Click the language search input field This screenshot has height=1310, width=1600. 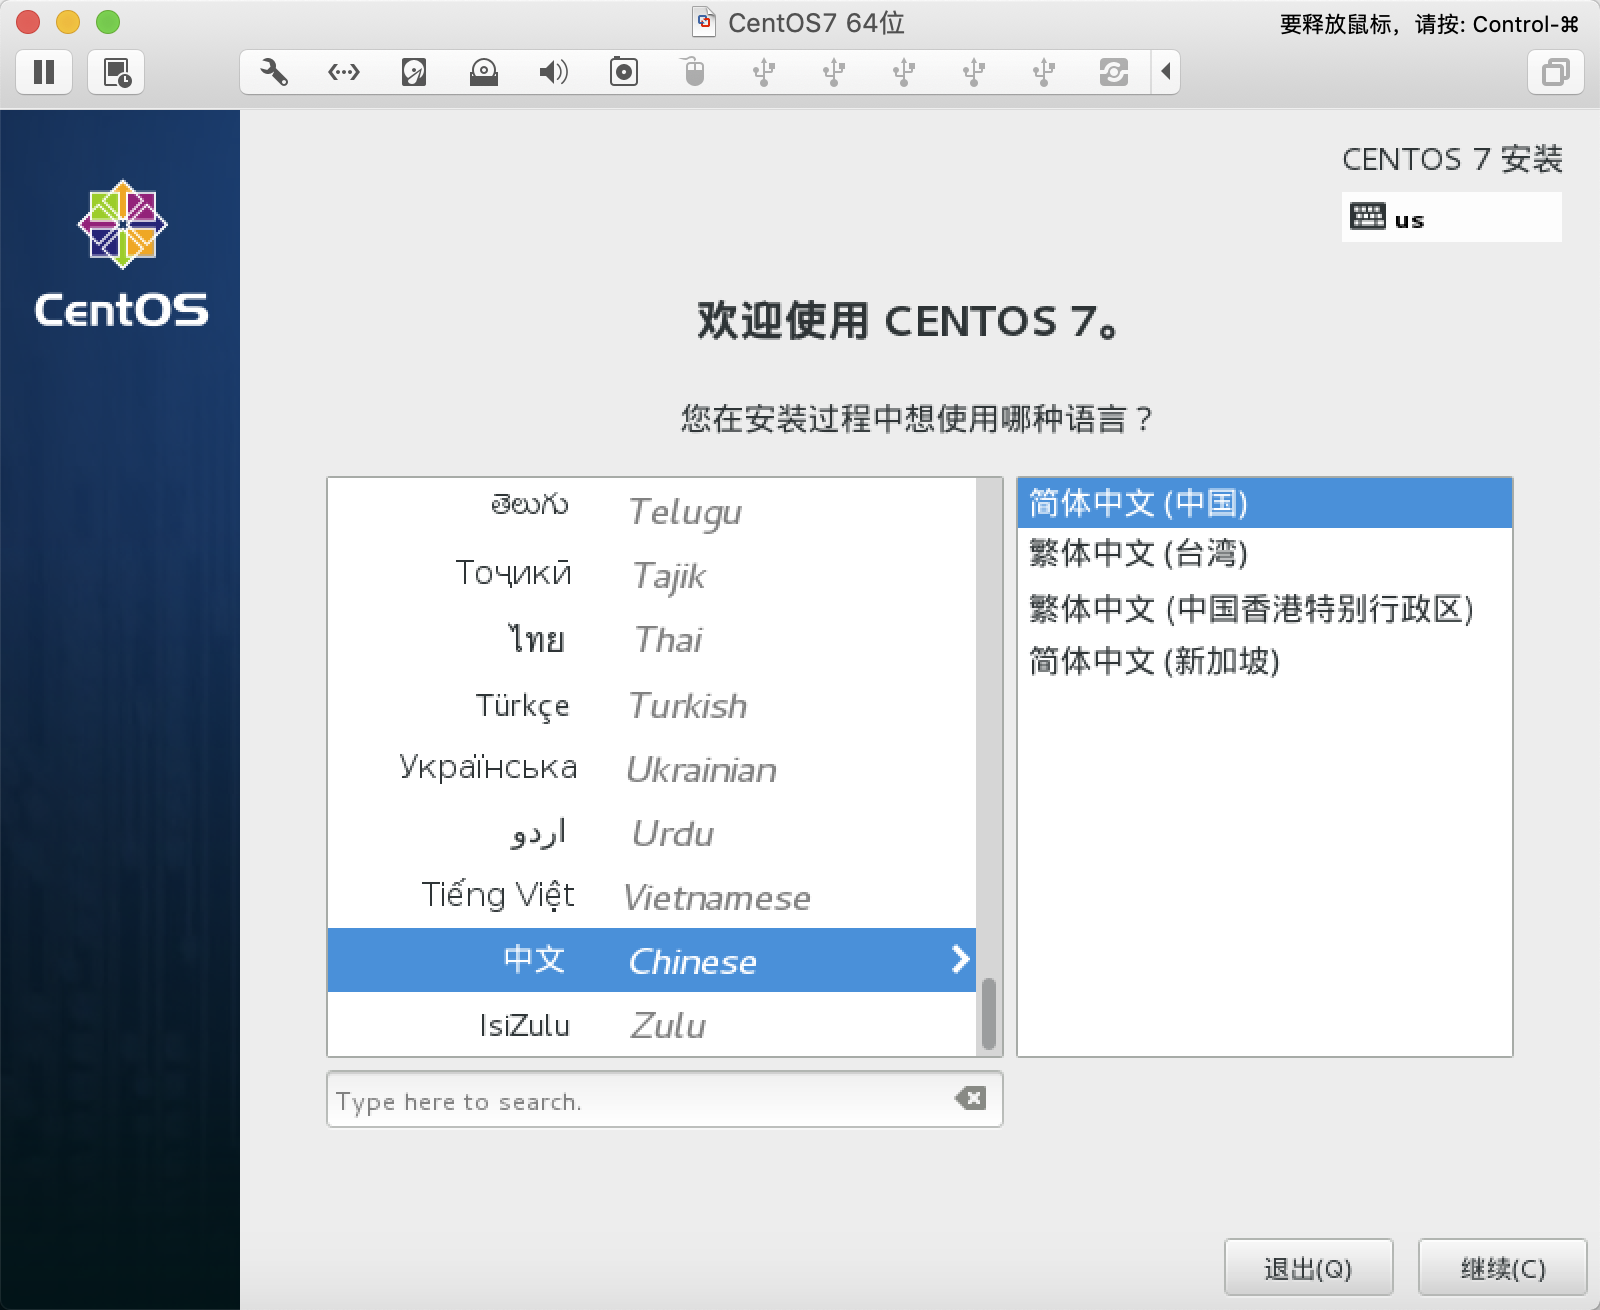tap(640, 1100)
